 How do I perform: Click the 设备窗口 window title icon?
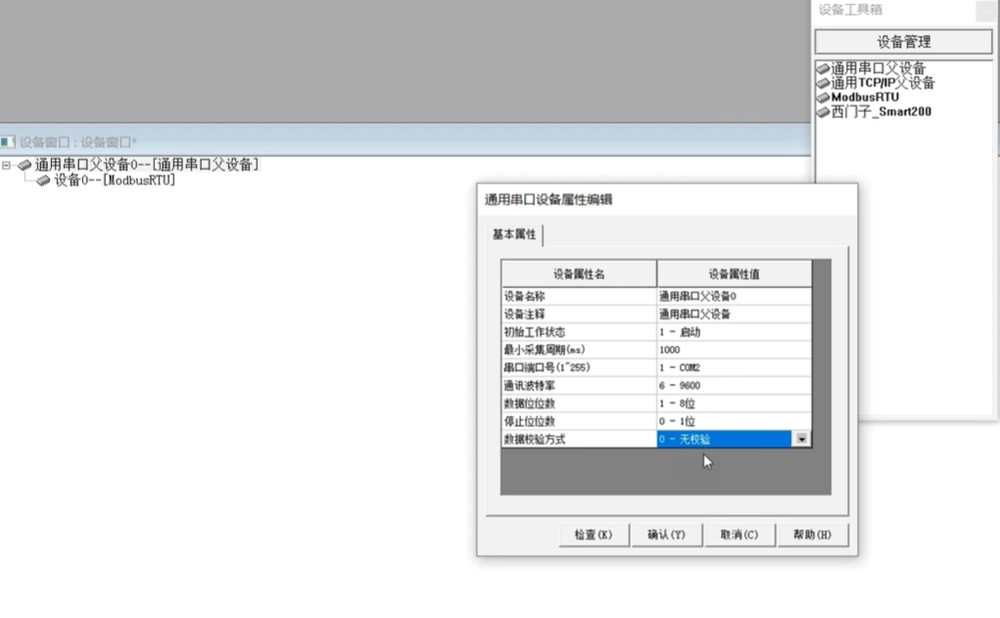click(8, 142)
